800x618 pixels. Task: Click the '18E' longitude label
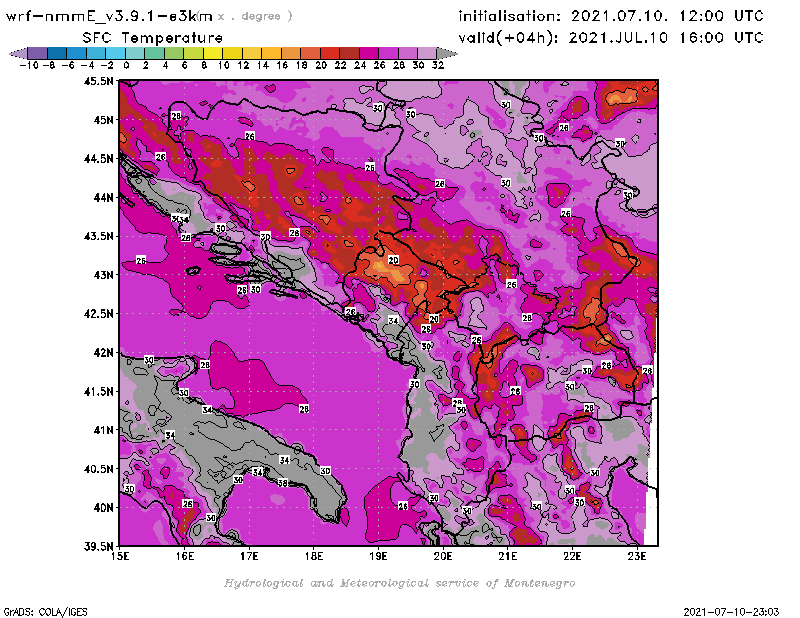tap(314, 556)
